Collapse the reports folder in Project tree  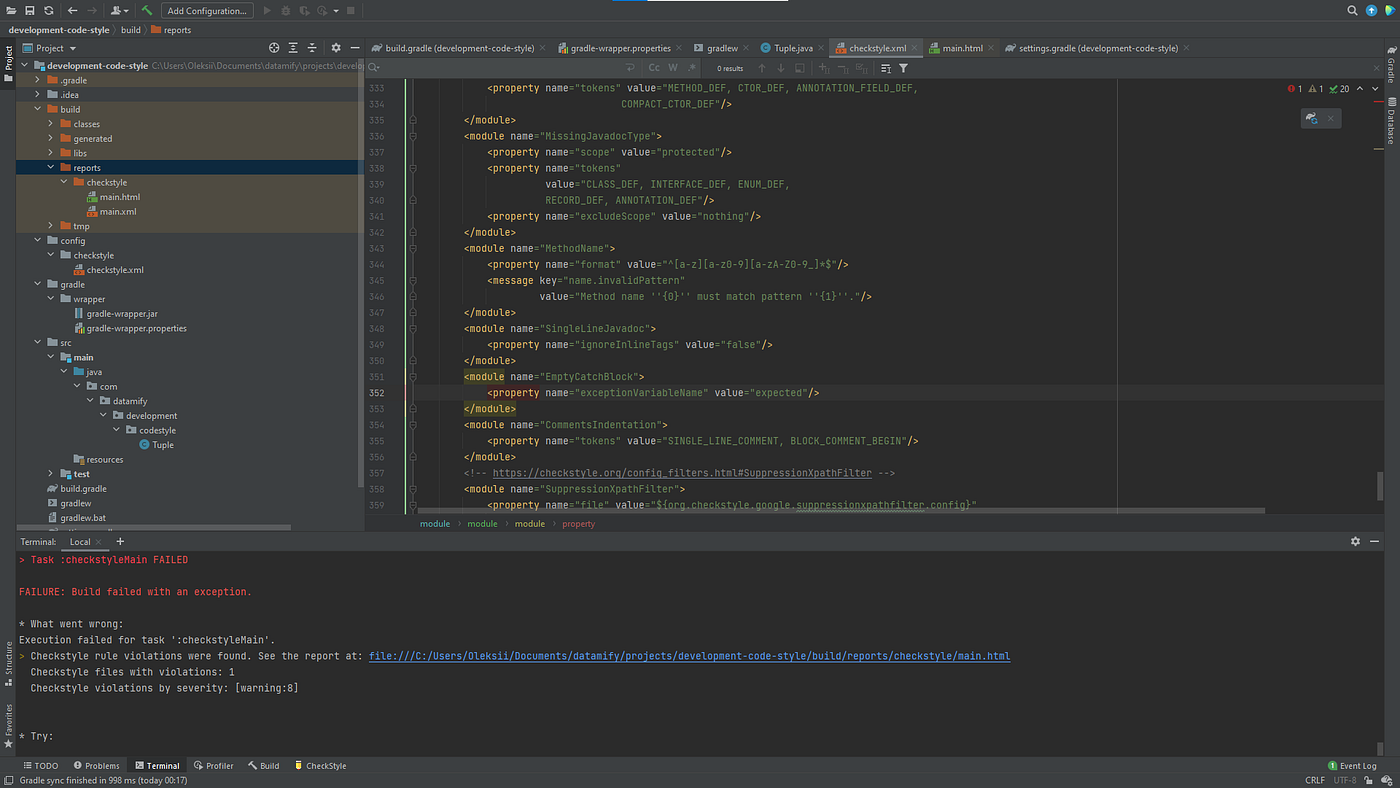[50, 167]
